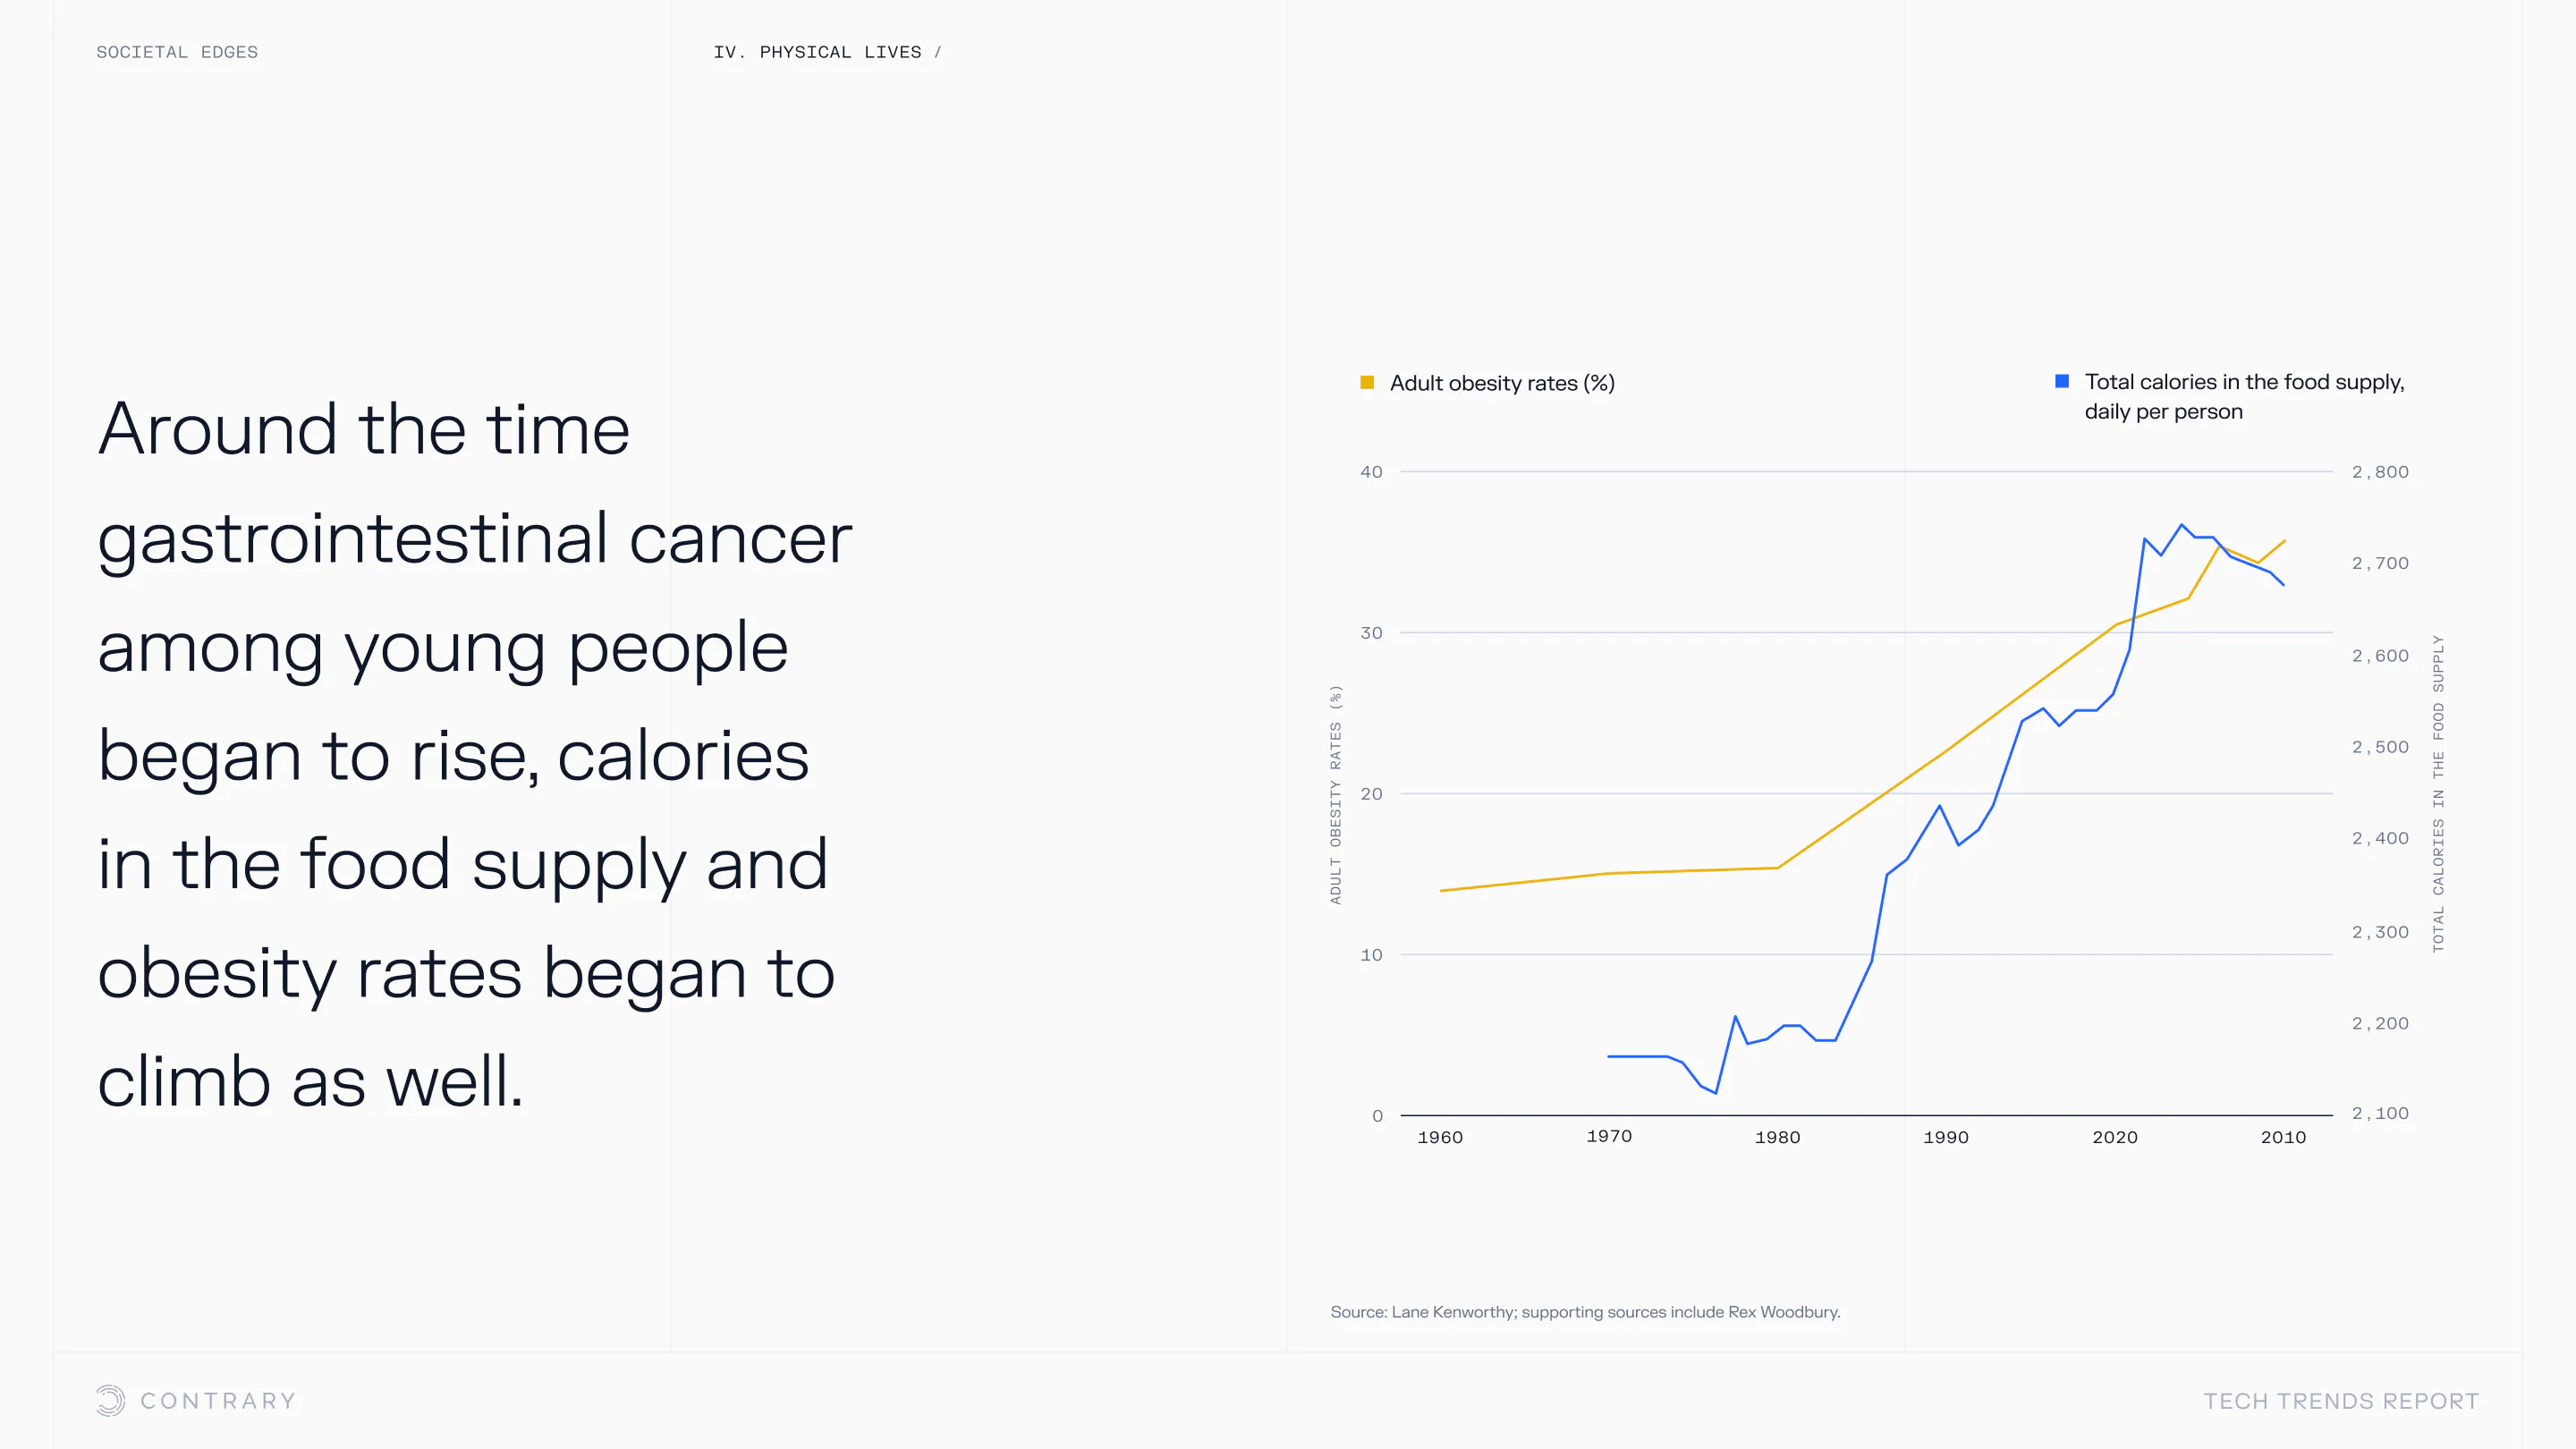This screenshot has width=2576, height=1449.
Task: Open the IV. PHYSICAL LIVES section breadcrumb
Action: pyautogui.click(x=817, y=52)
